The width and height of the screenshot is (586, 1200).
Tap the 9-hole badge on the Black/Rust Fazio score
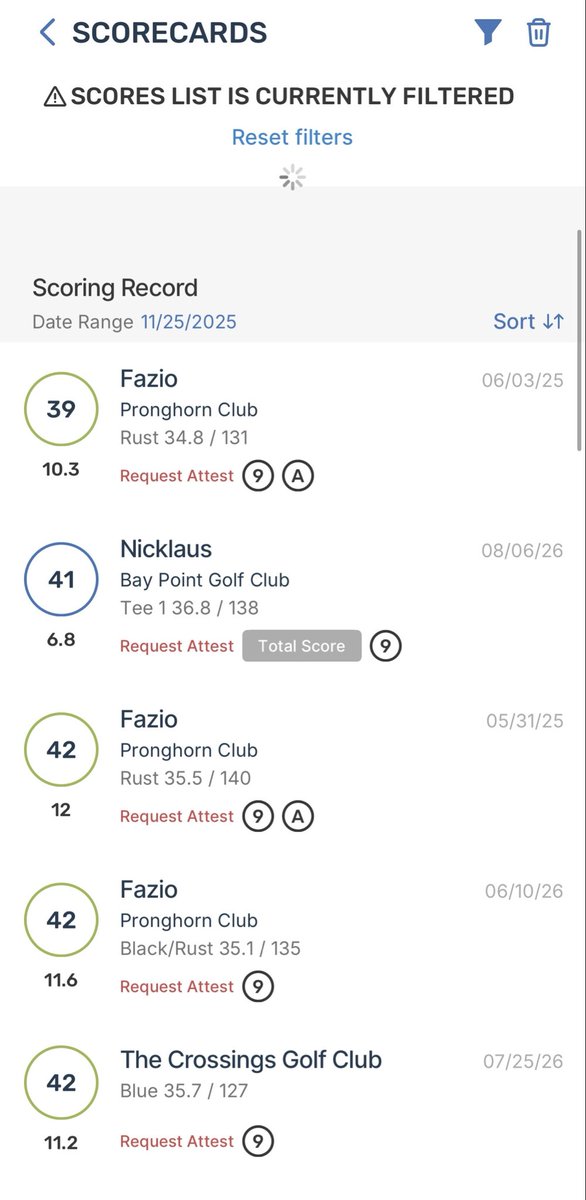(x=258, y=986)
